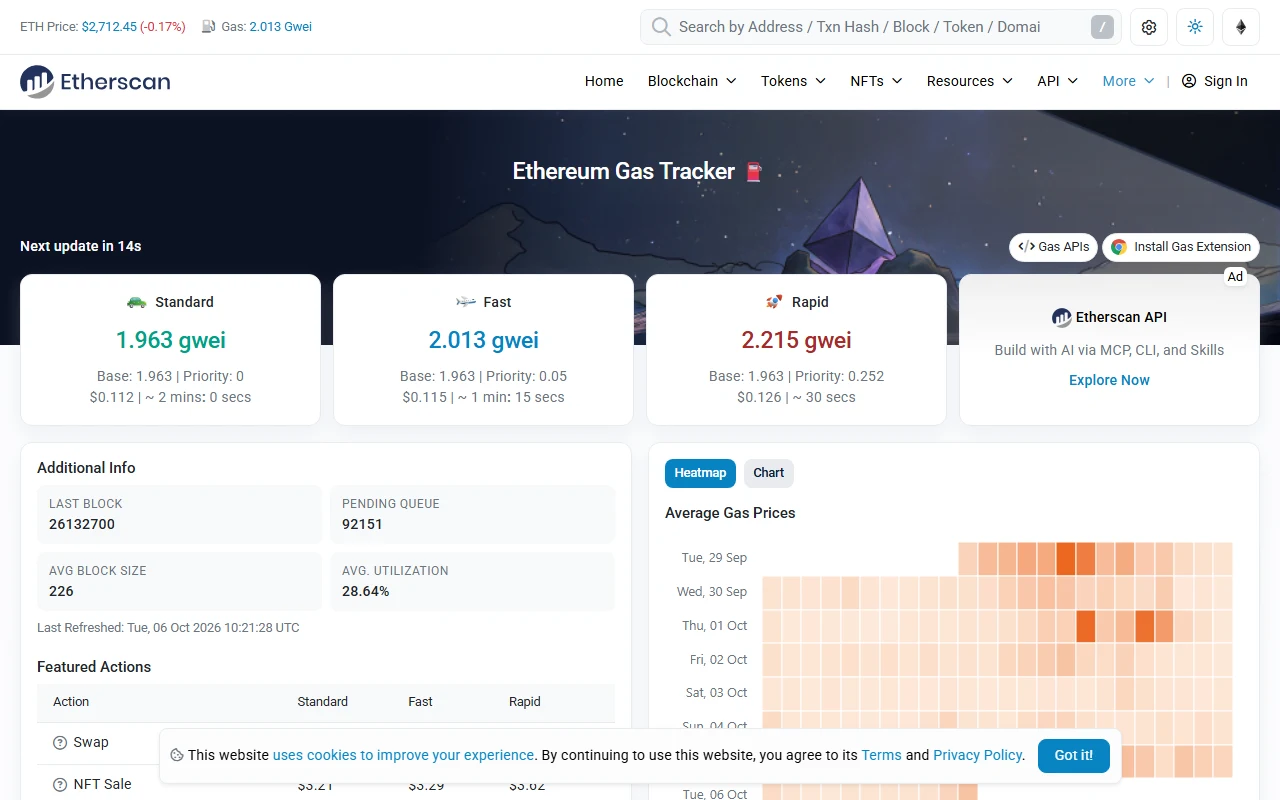Click the Rapid rocket icon
The width and height of the screenshot is (1280, 800).
coord(774,302)
